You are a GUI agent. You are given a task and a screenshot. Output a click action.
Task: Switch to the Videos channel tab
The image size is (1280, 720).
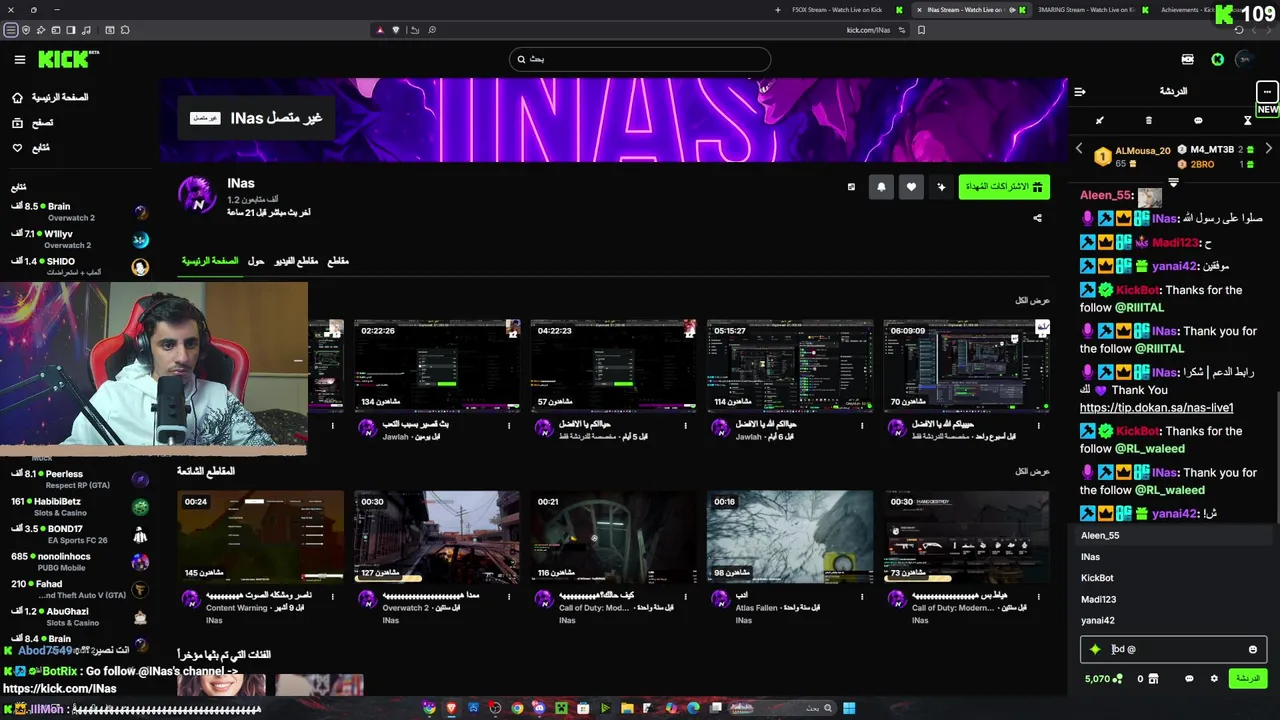tap(296, 261)
